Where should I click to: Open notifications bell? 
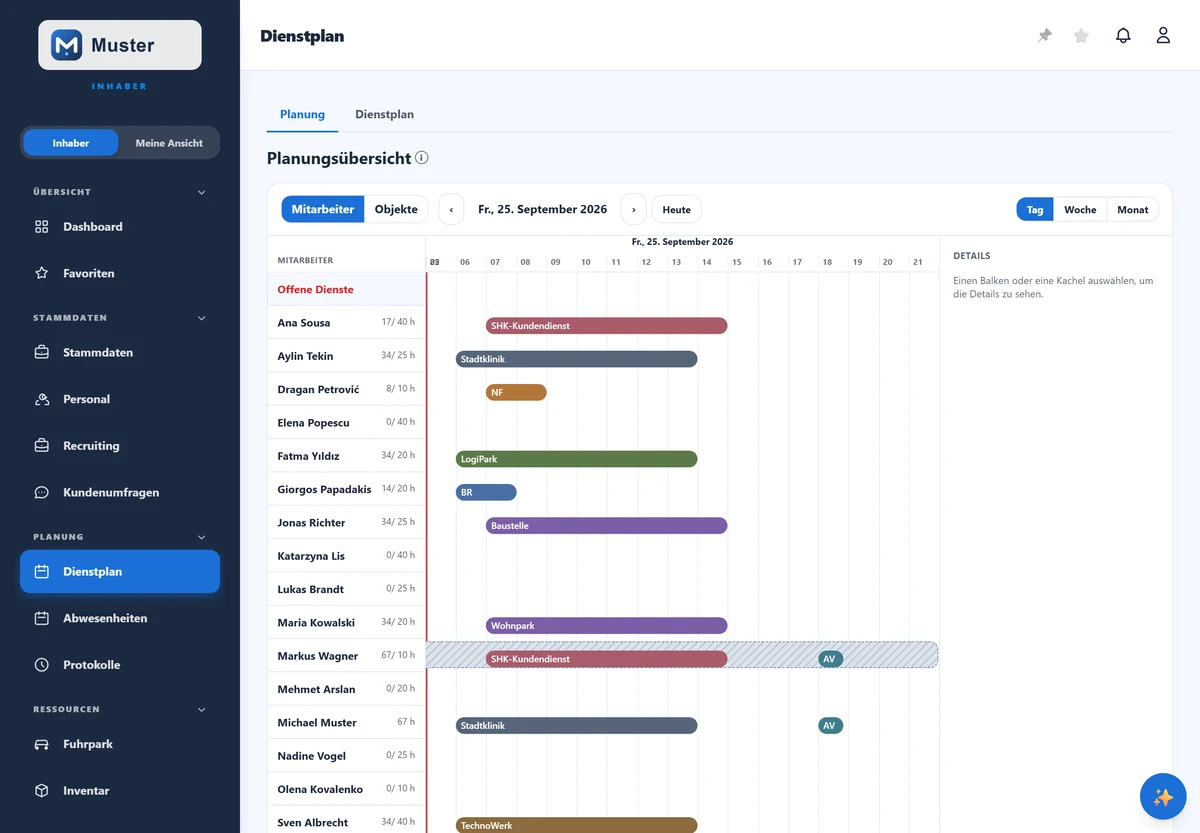tap(1123, 36)
